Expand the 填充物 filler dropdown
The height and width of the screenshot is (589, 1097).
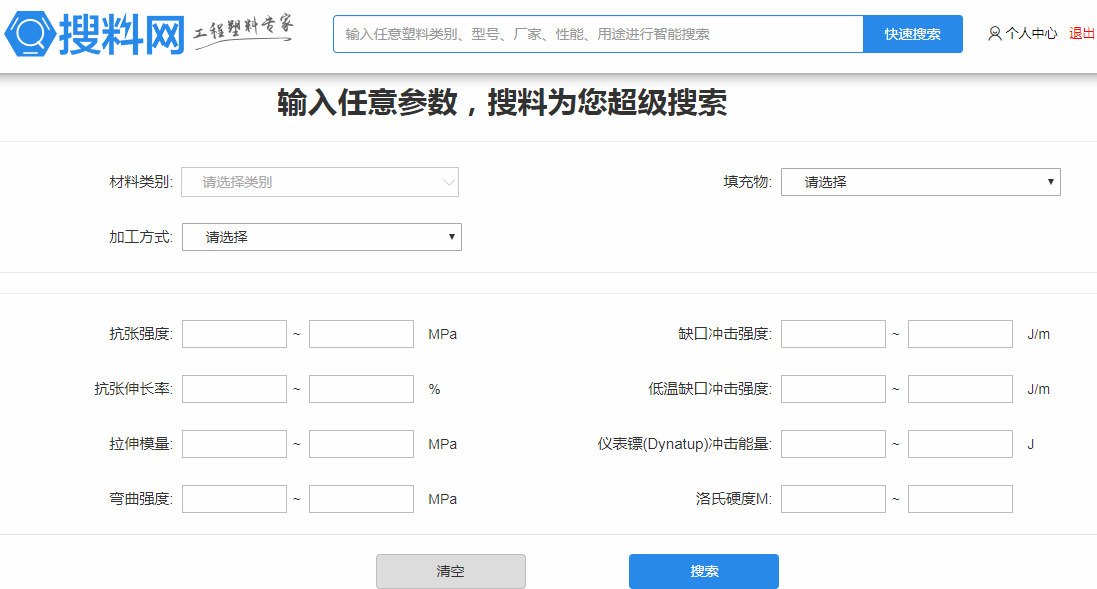920,182
